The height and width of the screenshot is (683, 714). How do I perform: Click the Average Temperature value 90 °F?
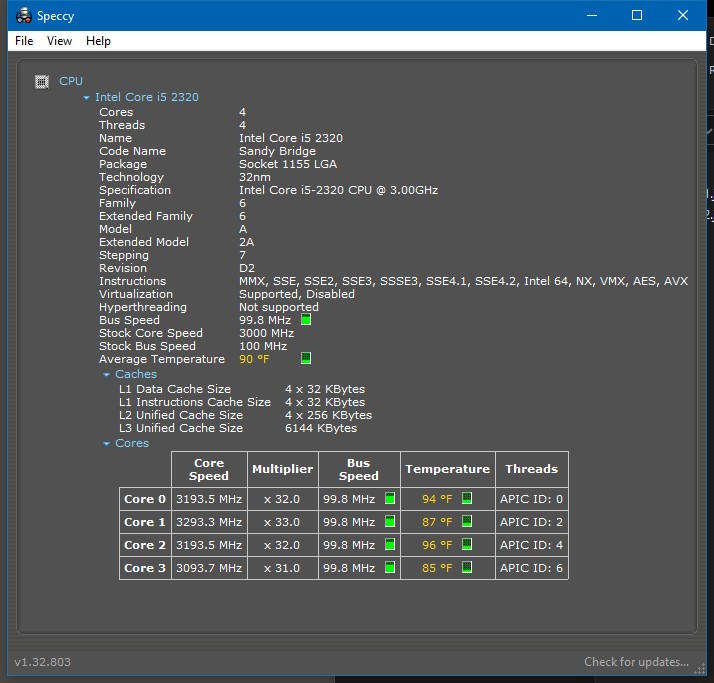[254, 359]
